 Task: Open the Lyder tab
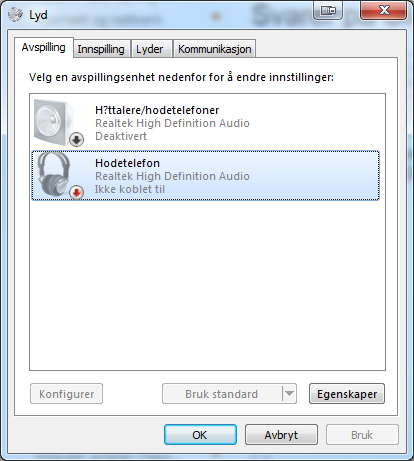(149, 49)
